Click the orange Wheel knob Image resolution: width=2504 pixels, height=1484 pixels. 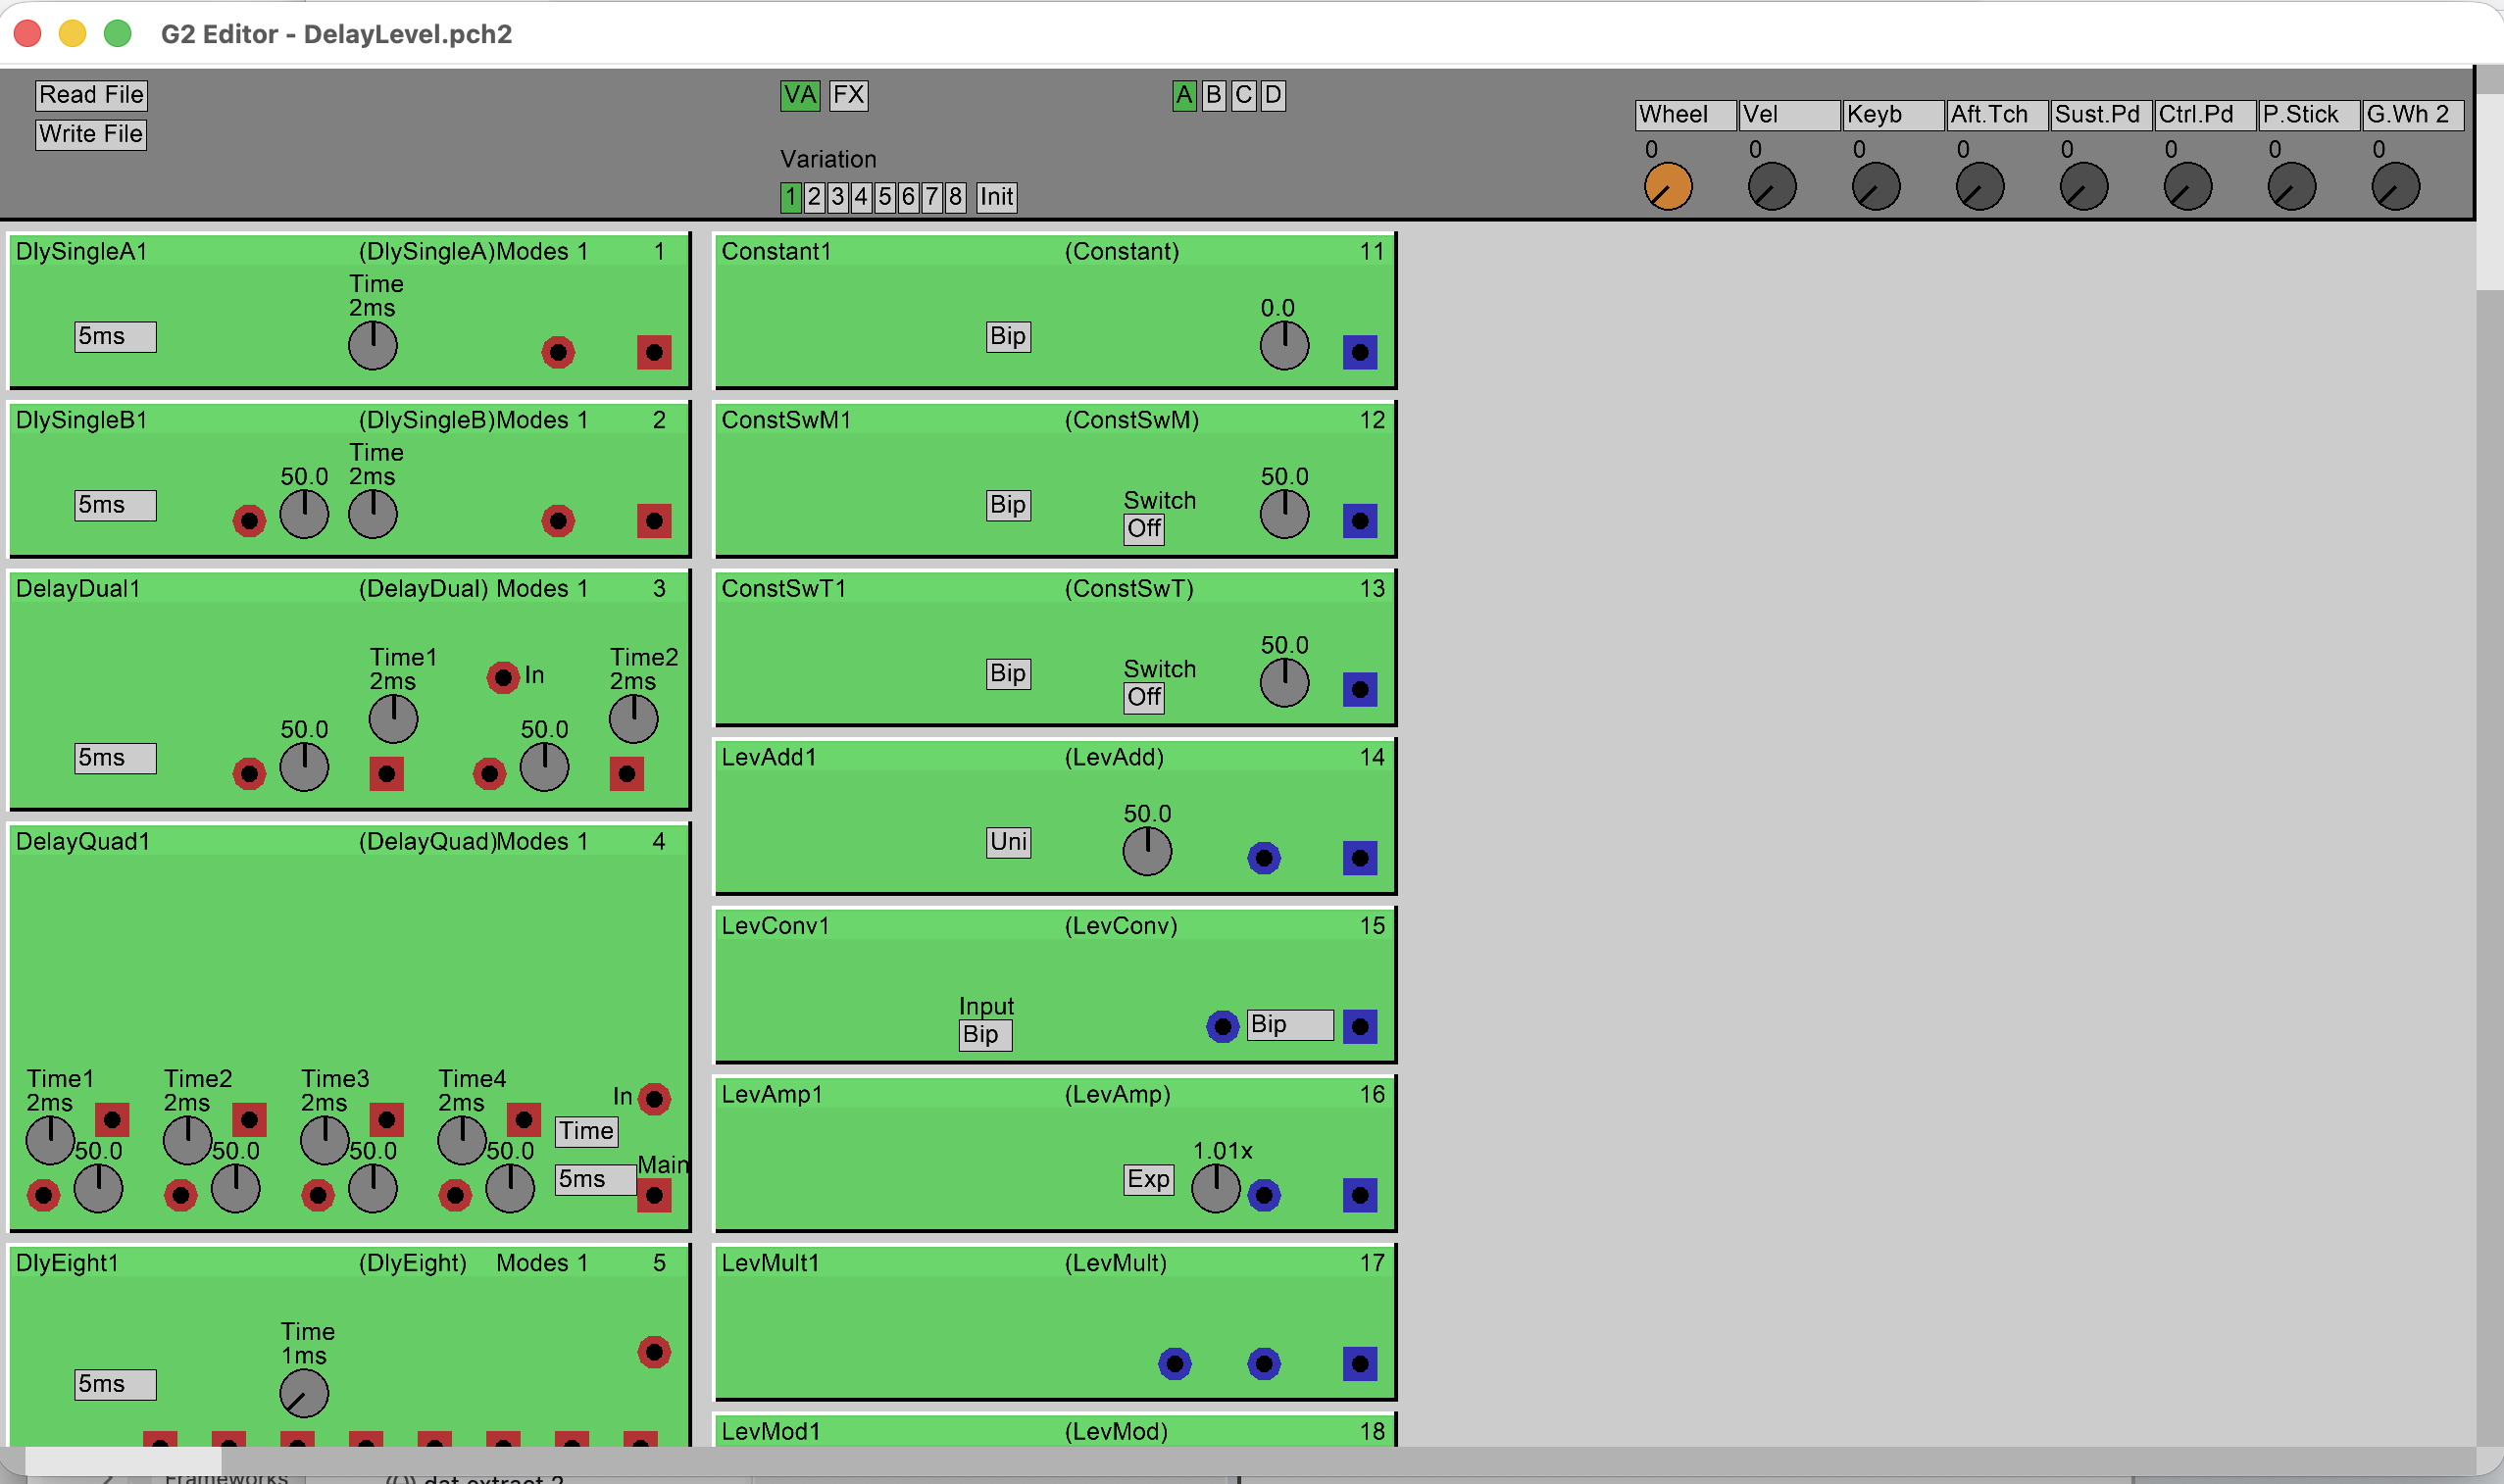click(x=1667, y=187)
